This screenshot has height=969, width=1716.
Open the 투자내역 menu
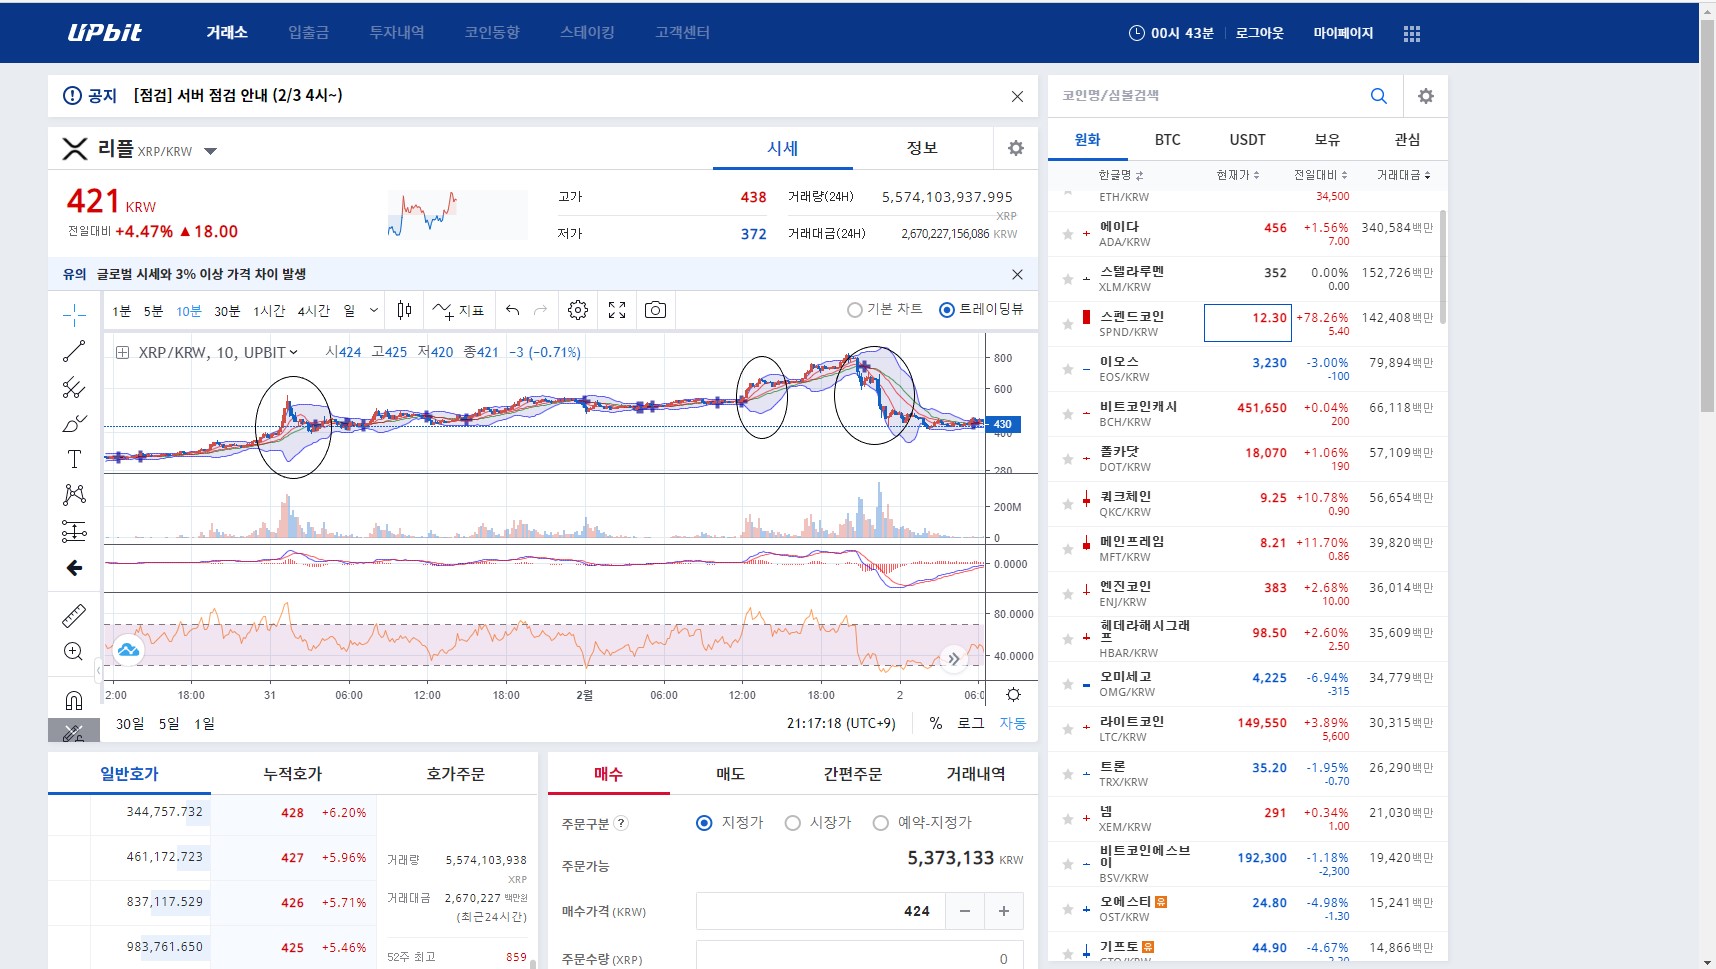397,32
